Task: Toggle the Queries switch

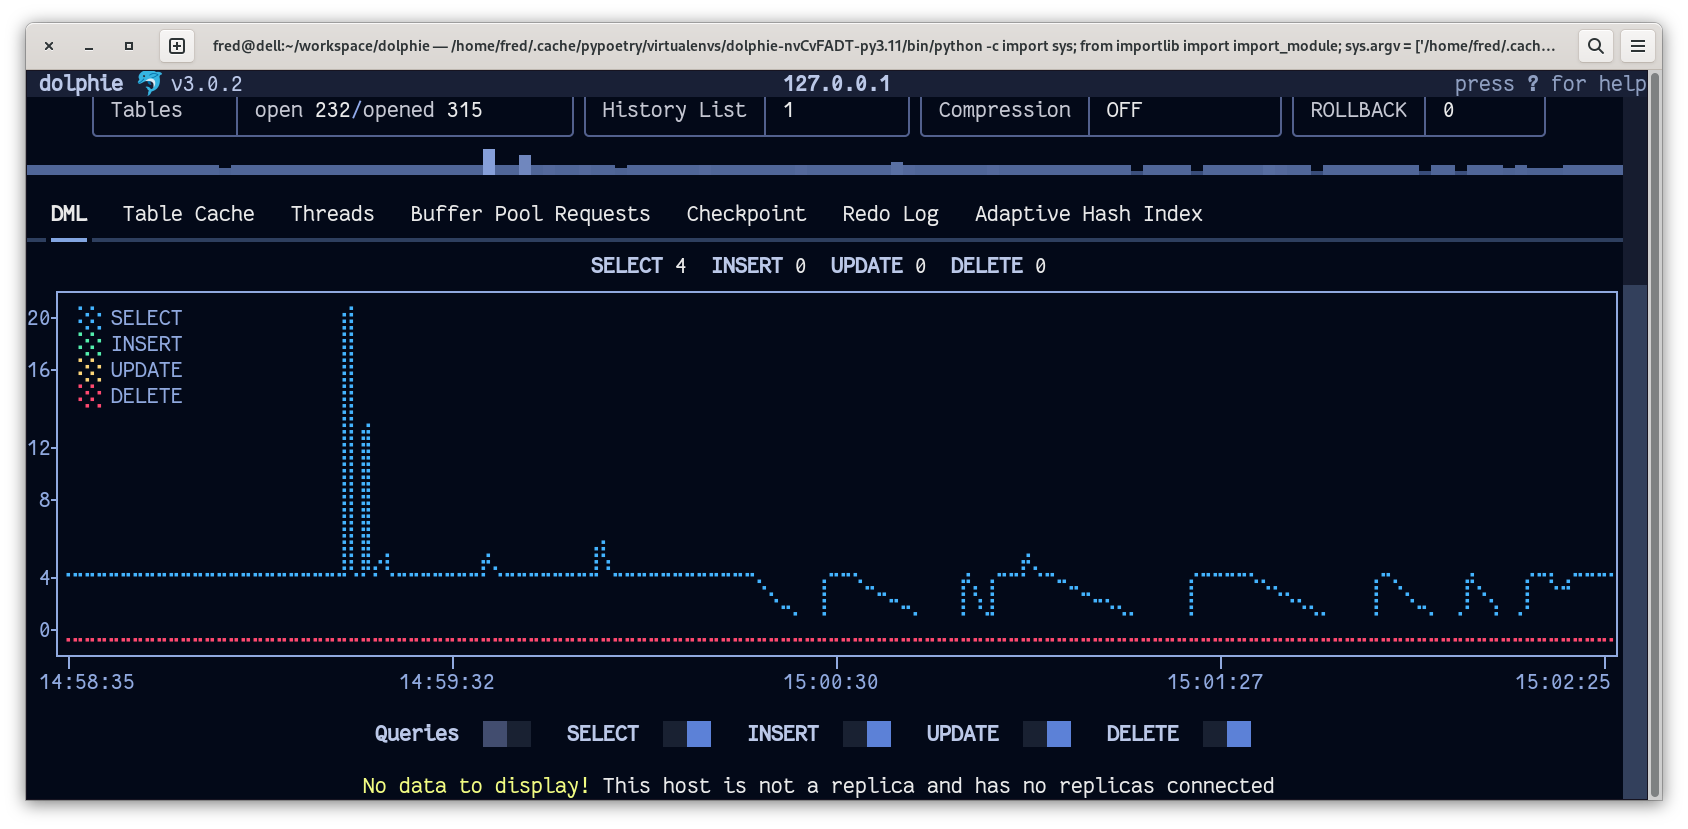Action: click(506, 734)
